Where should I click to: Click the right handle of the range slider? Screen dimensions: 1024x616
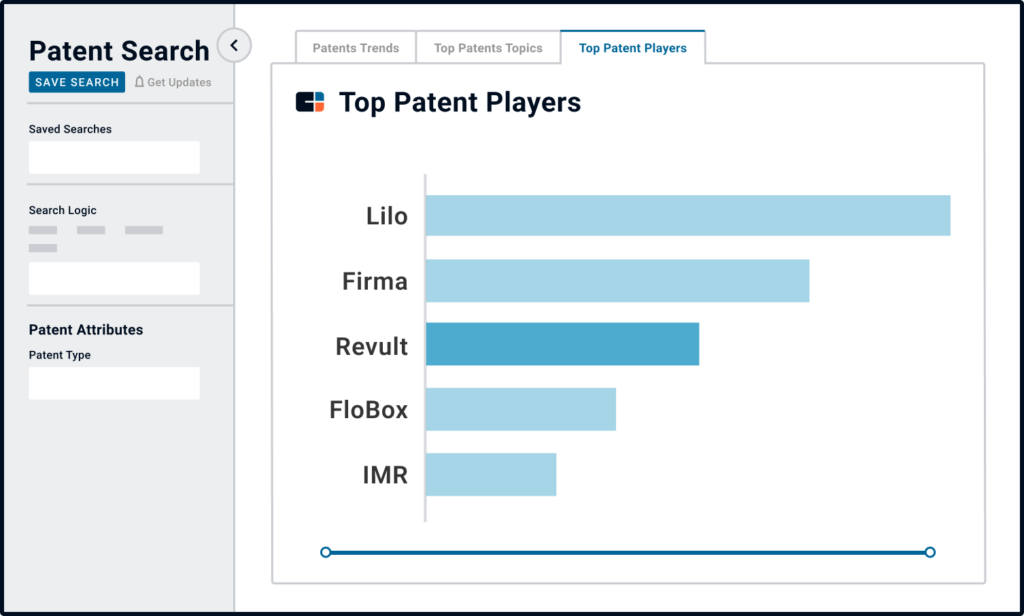(930, 552)
